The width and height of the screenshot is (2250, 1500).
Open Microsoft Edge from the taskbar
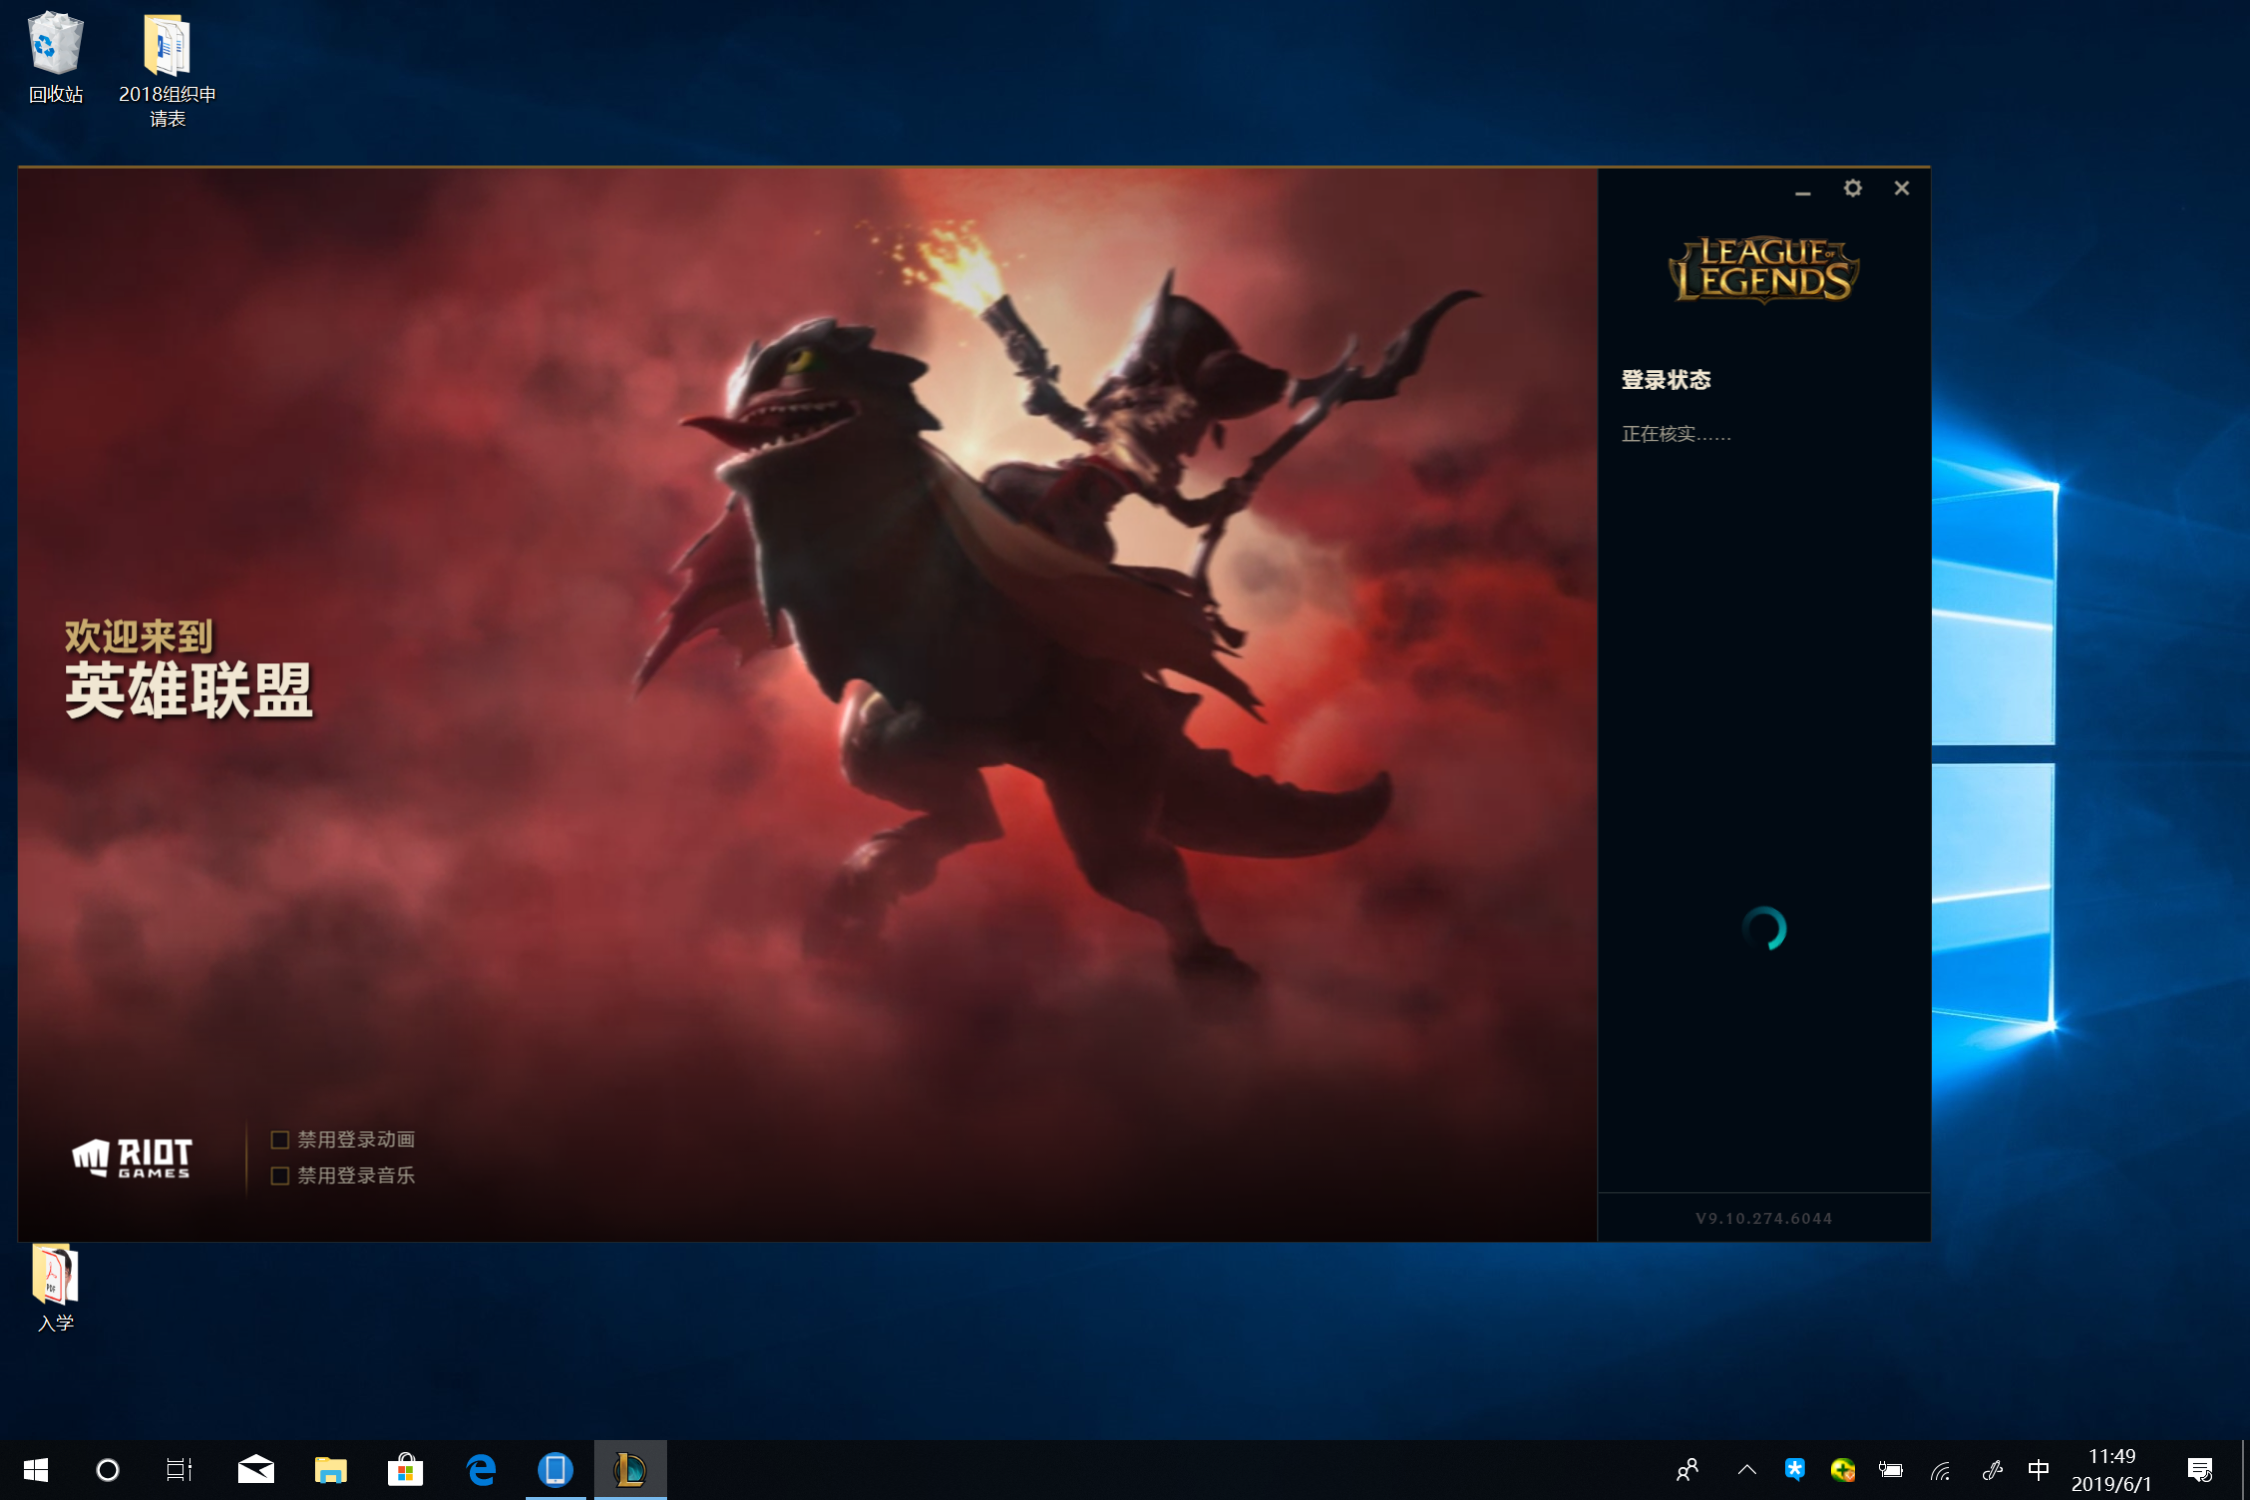481,1469
